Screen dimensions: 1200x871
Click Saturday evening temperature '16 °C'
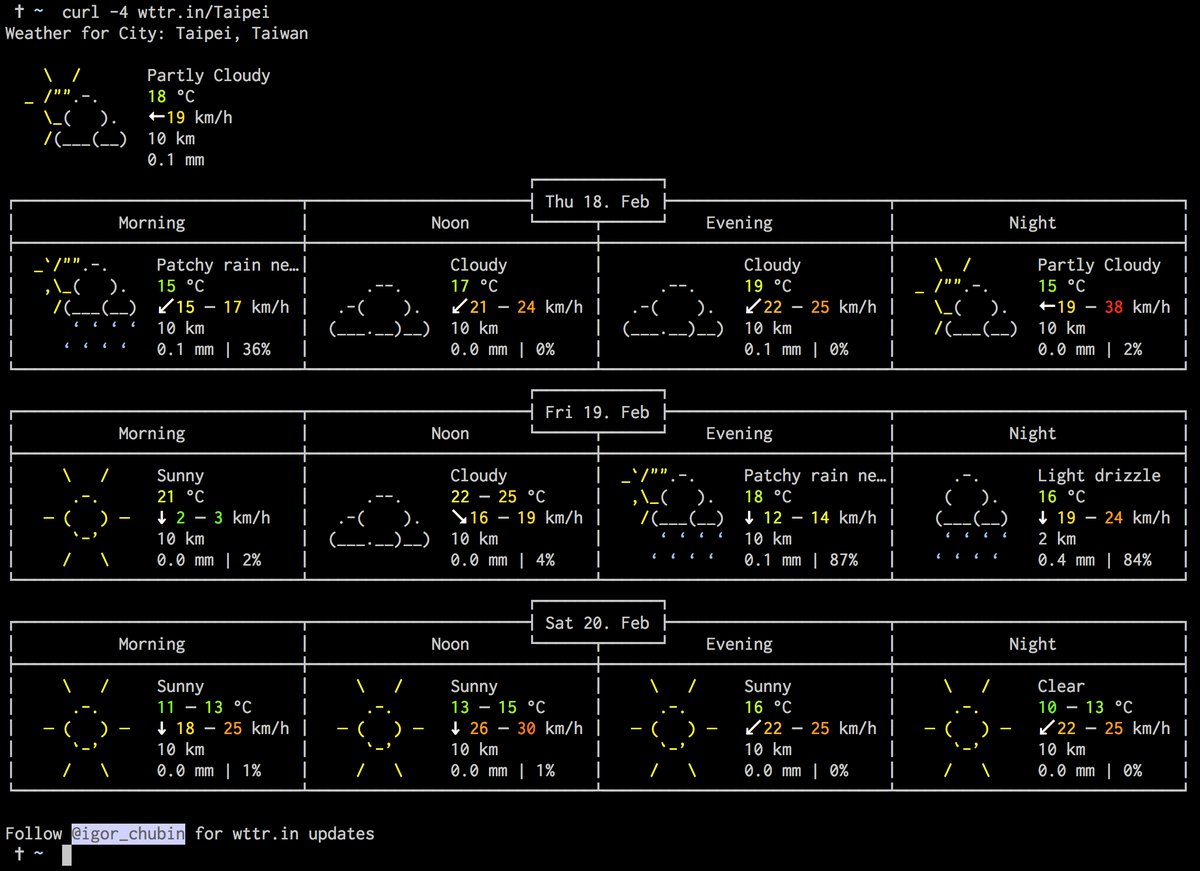click(x=768, y=707)
